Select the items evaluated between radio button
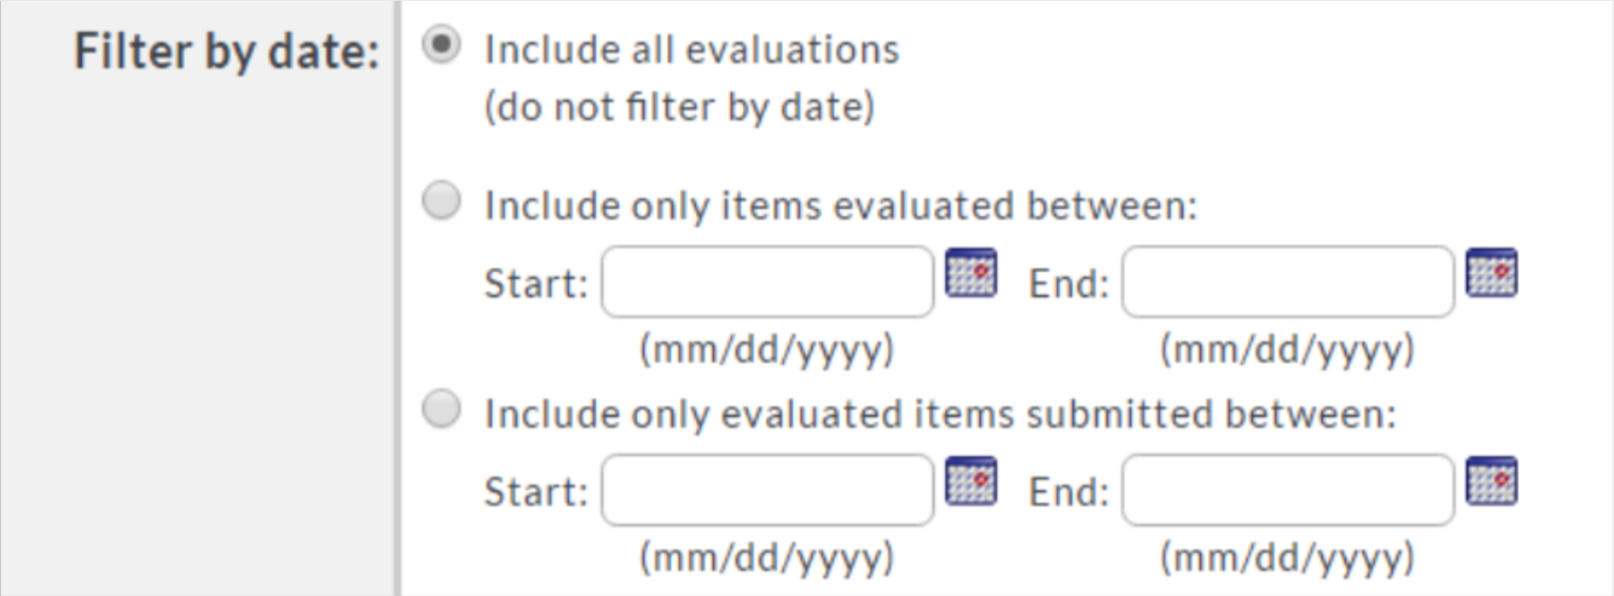Screen dimensions: 1614x596 pos(441,201)
